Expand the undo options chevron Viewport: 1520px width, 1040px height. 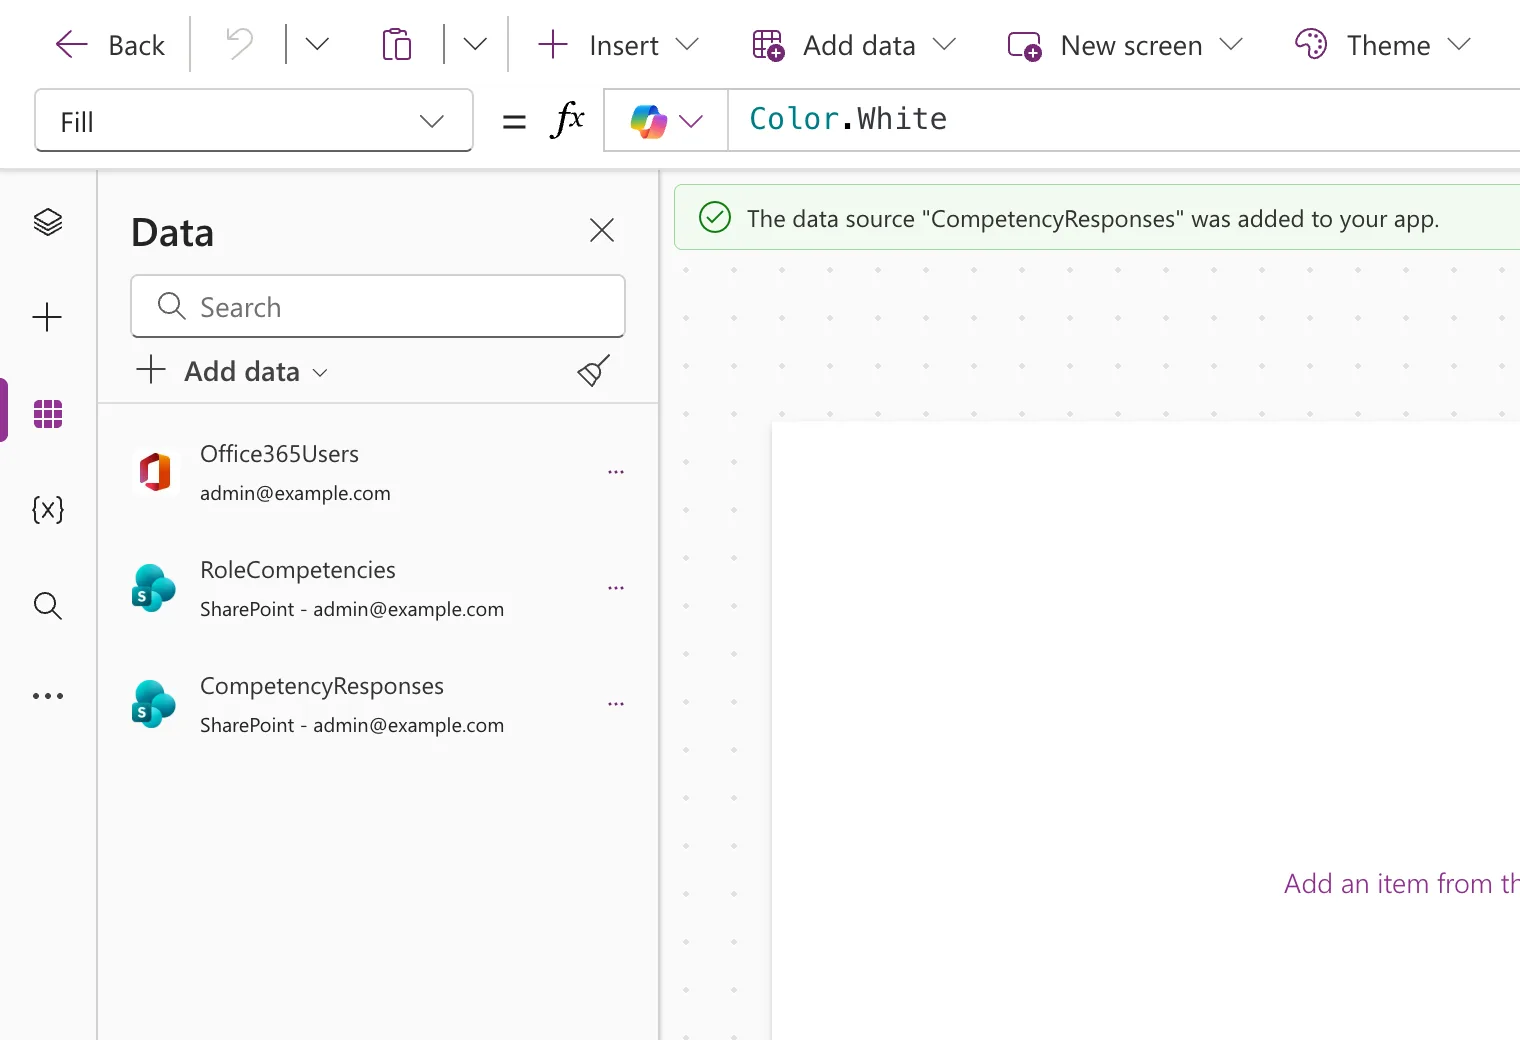(x=317, y=45)
